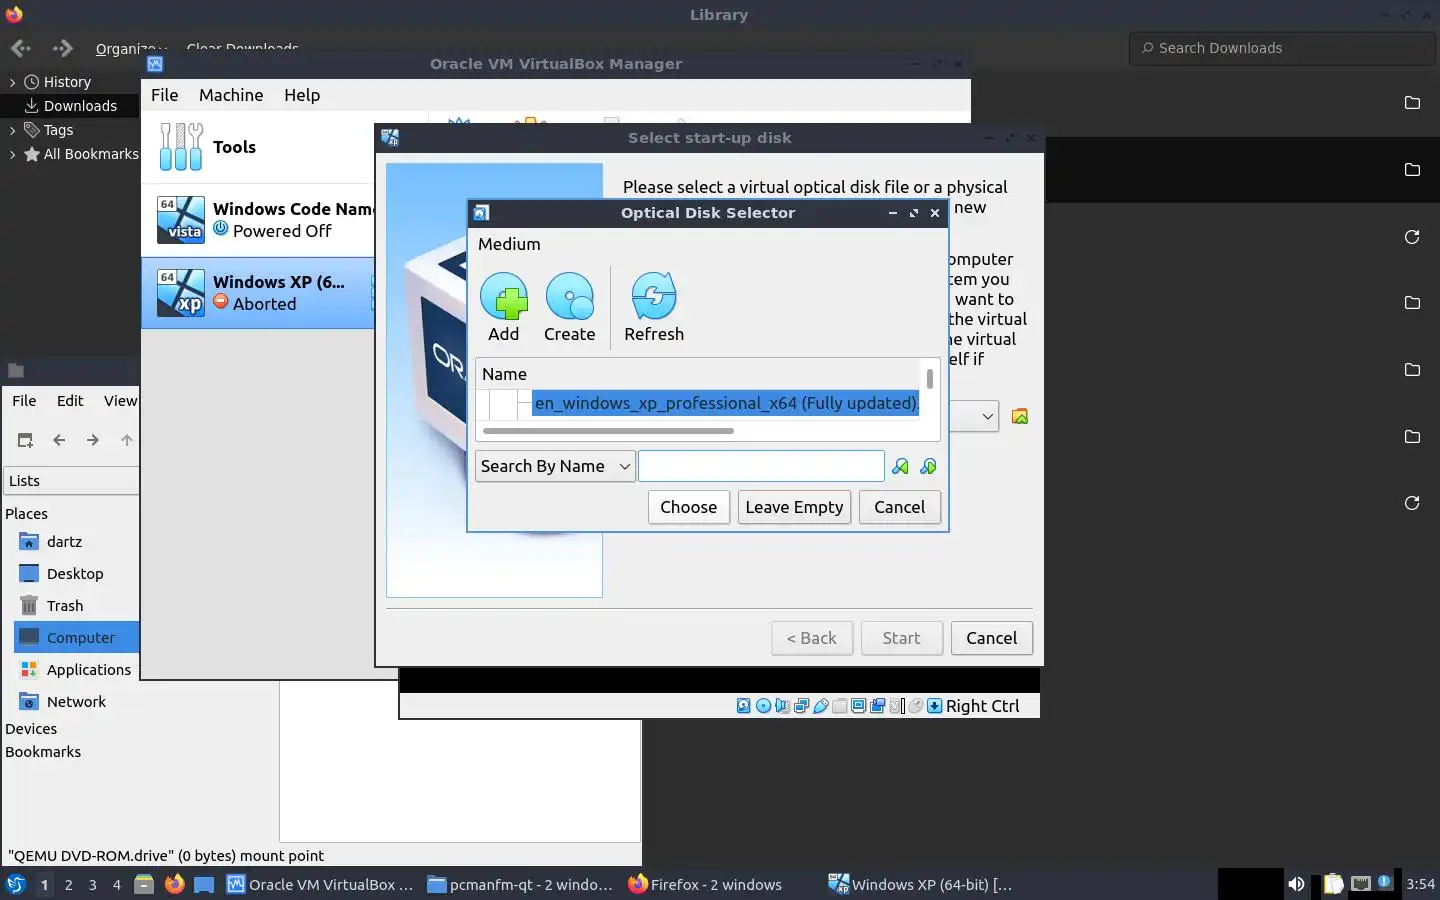The height and width of the screenshot is (900, 1440).
Task: Click the Refresh media icon
Action: point(654,297)
